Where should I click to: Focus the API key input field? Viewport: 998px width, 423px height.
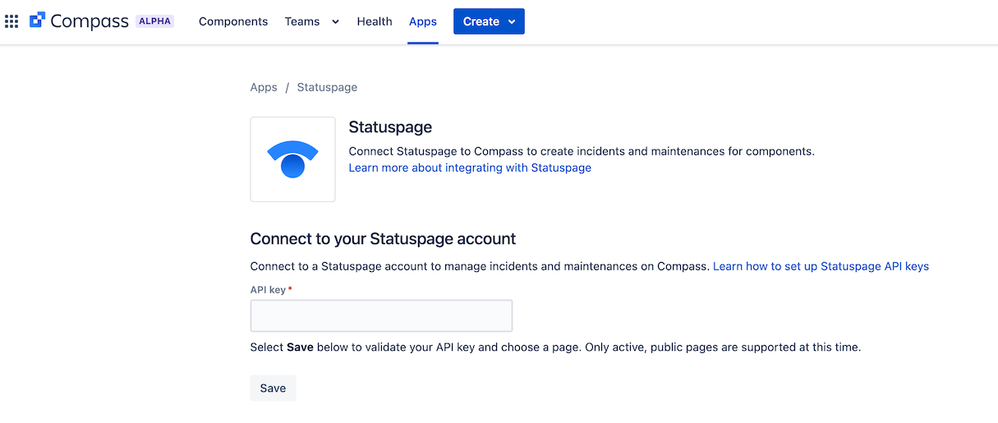[381, 316]
